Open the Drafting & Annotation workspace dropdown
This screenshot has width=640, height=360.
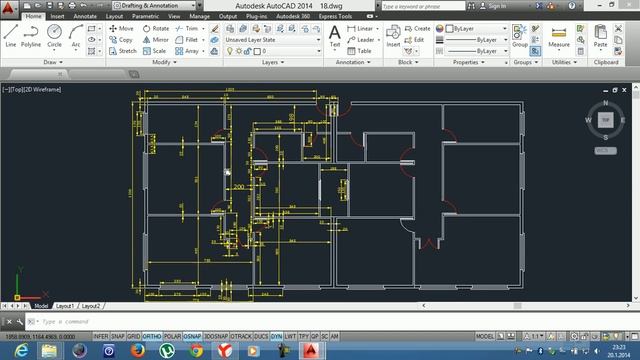[154, 6]
